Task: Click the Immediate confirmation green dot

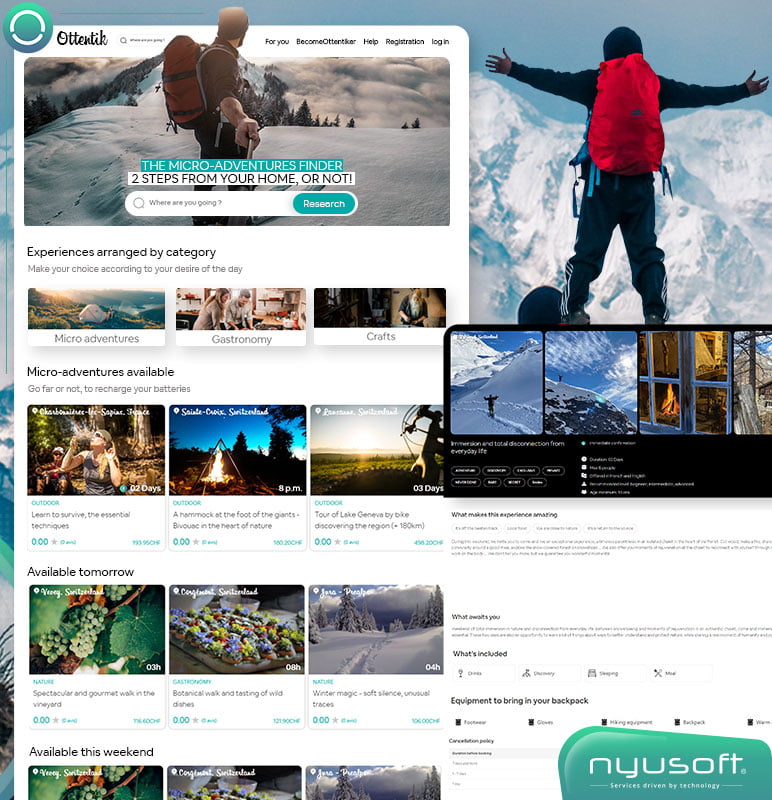Action: tap(584, 443)
